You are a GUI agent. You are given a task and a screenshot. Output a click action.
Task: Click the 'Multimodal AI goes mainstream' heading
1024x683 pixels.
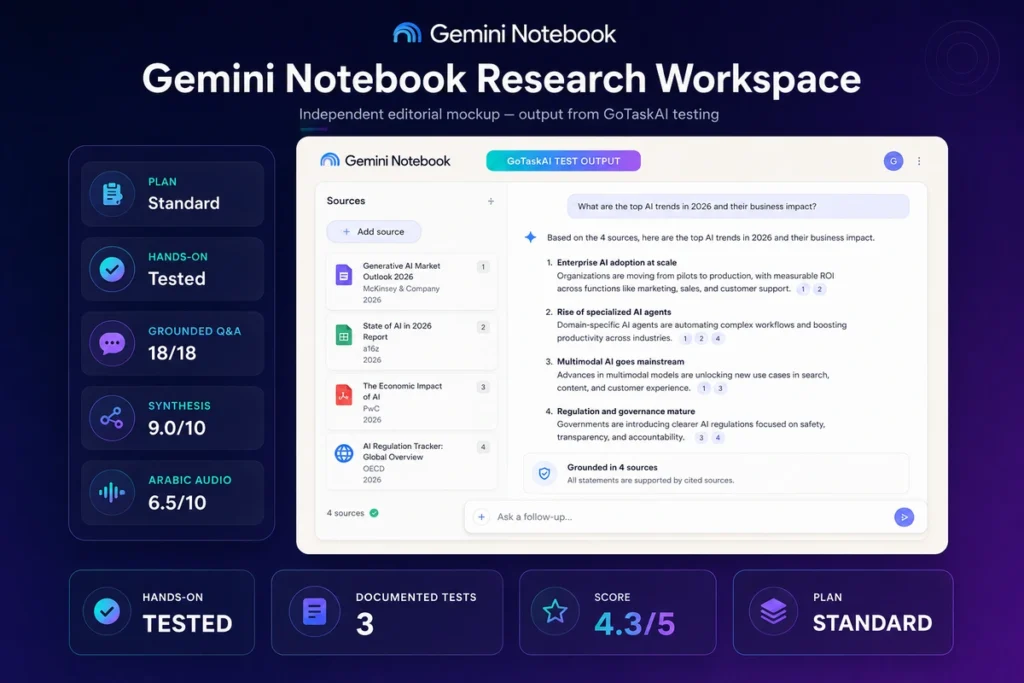620,362
